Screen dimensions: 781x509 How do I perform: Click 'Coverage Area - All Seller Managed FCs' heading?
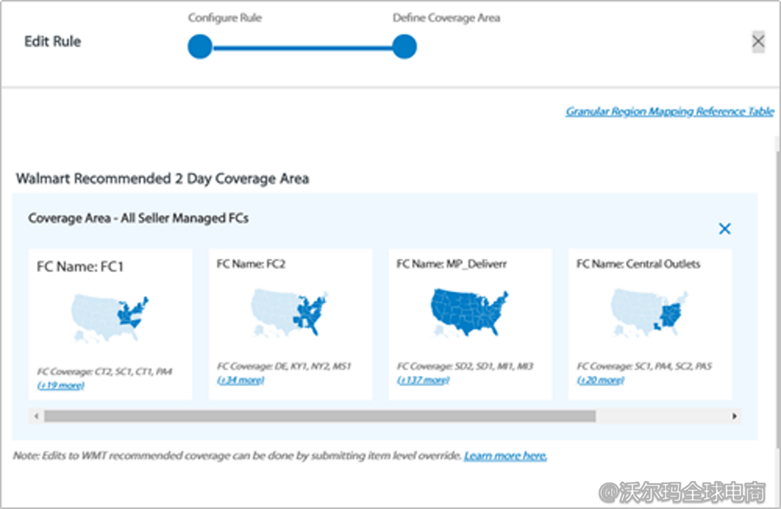(x=138, y=218)
